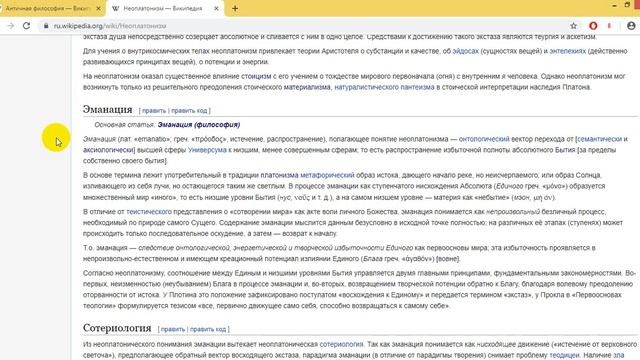Click править next to Эманация heading

point(154,111)
